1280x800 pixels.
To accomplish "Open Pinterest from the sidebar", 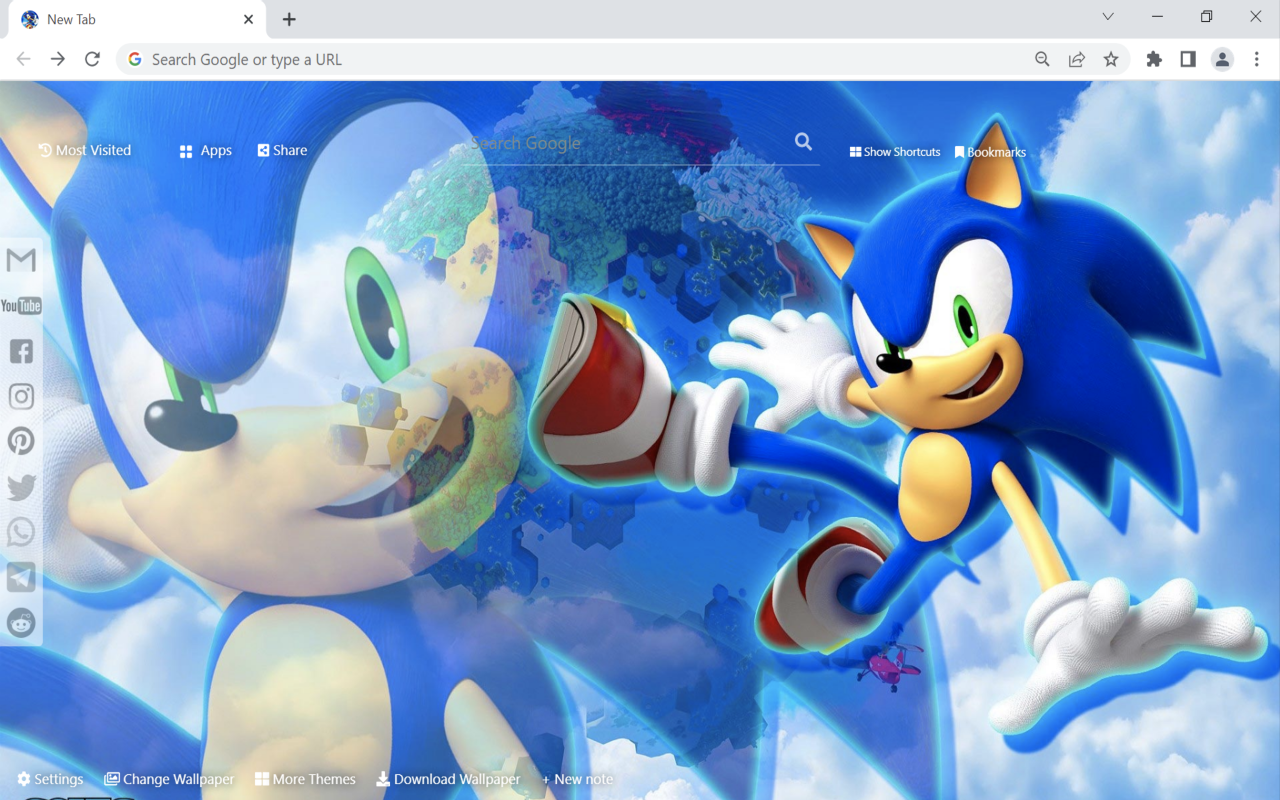I will (x=21, y=441).
